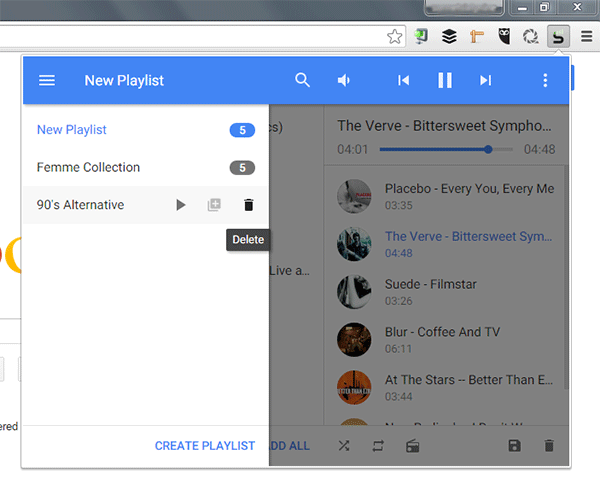Toggle the radio mode icon
This screenshot has width=600, height=484.
412,446
